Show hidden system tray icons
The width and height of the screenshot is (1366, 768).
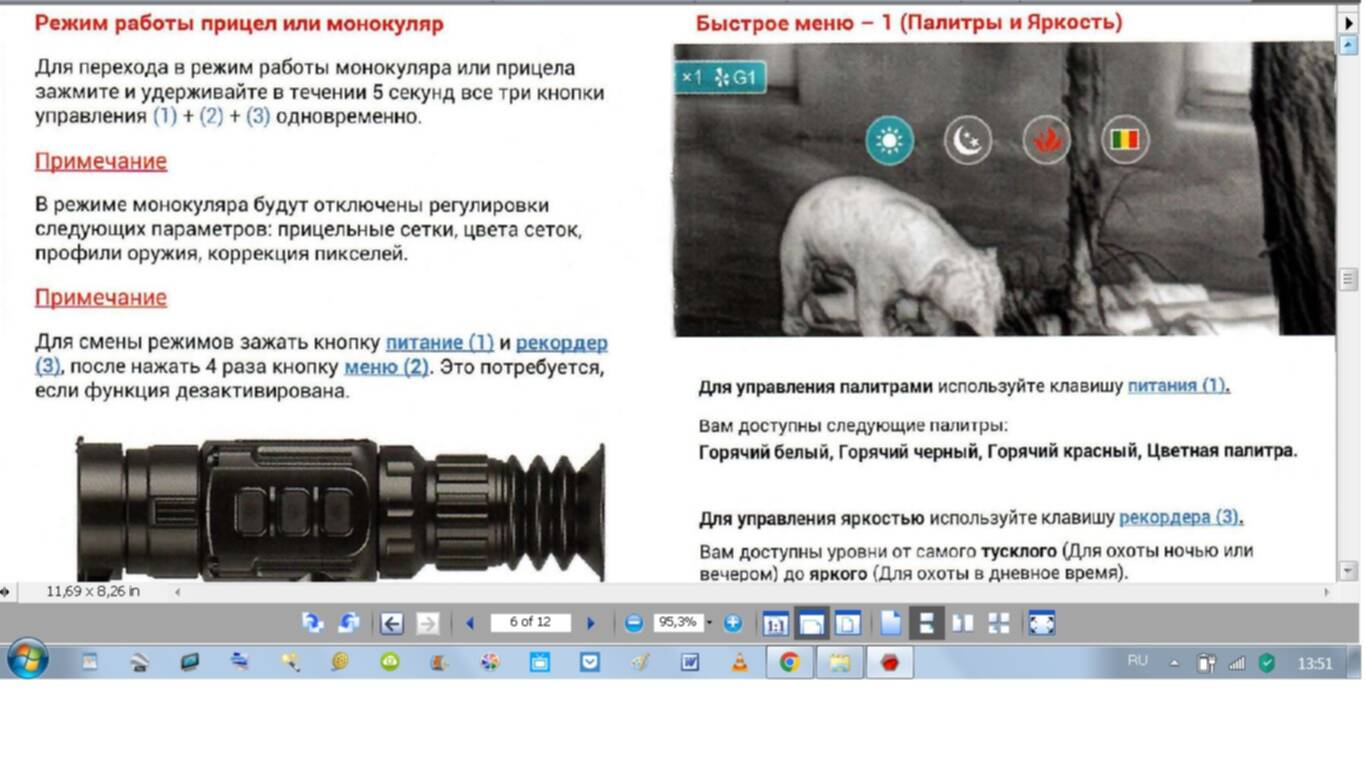[x=1174, y=663]
